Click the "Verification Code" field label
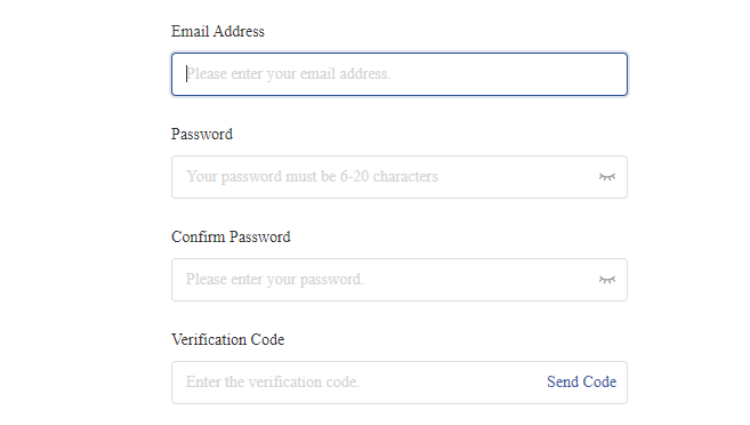The image size is (750, 425). (x=228, y=340)
